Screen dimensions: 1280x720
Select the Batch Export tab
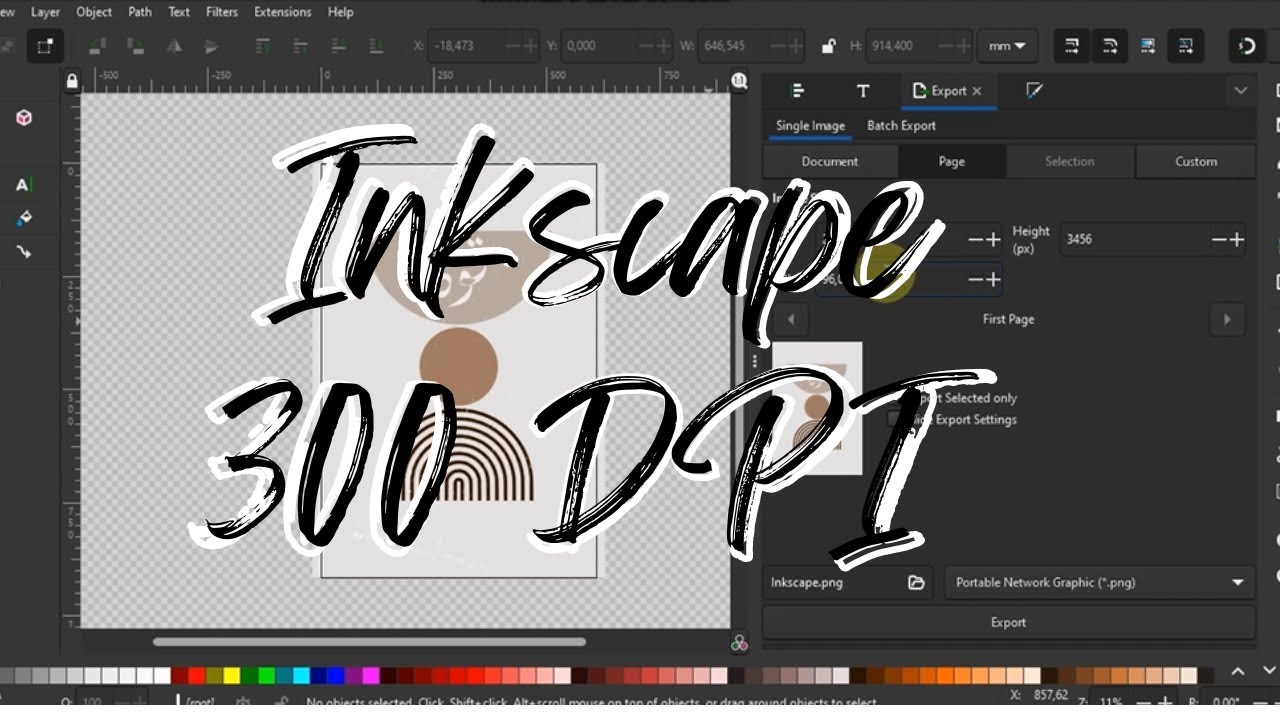tap(901, 126)
